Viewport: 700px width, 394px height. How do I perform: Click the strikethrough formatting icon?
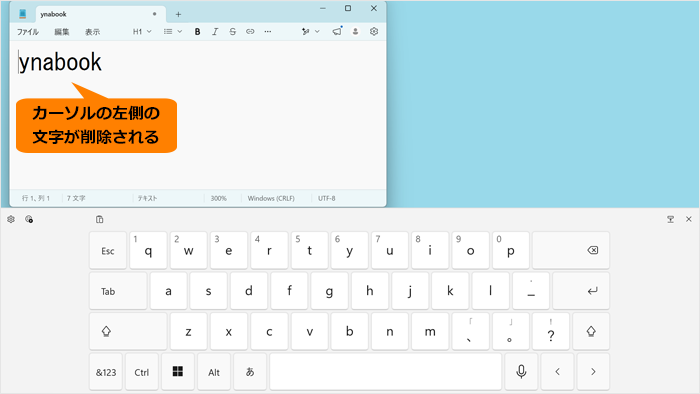click(233, 32)
